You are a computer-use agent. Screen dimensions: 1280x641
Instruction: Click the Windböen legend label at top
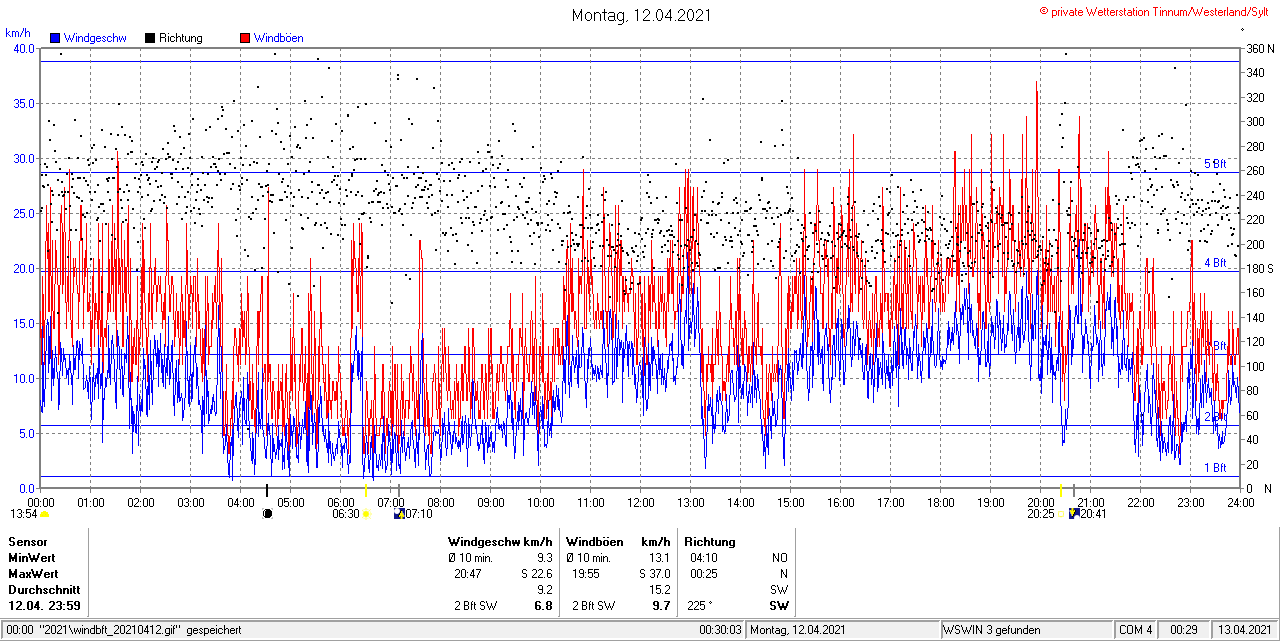pyautogui.click(x=279, y=38)
